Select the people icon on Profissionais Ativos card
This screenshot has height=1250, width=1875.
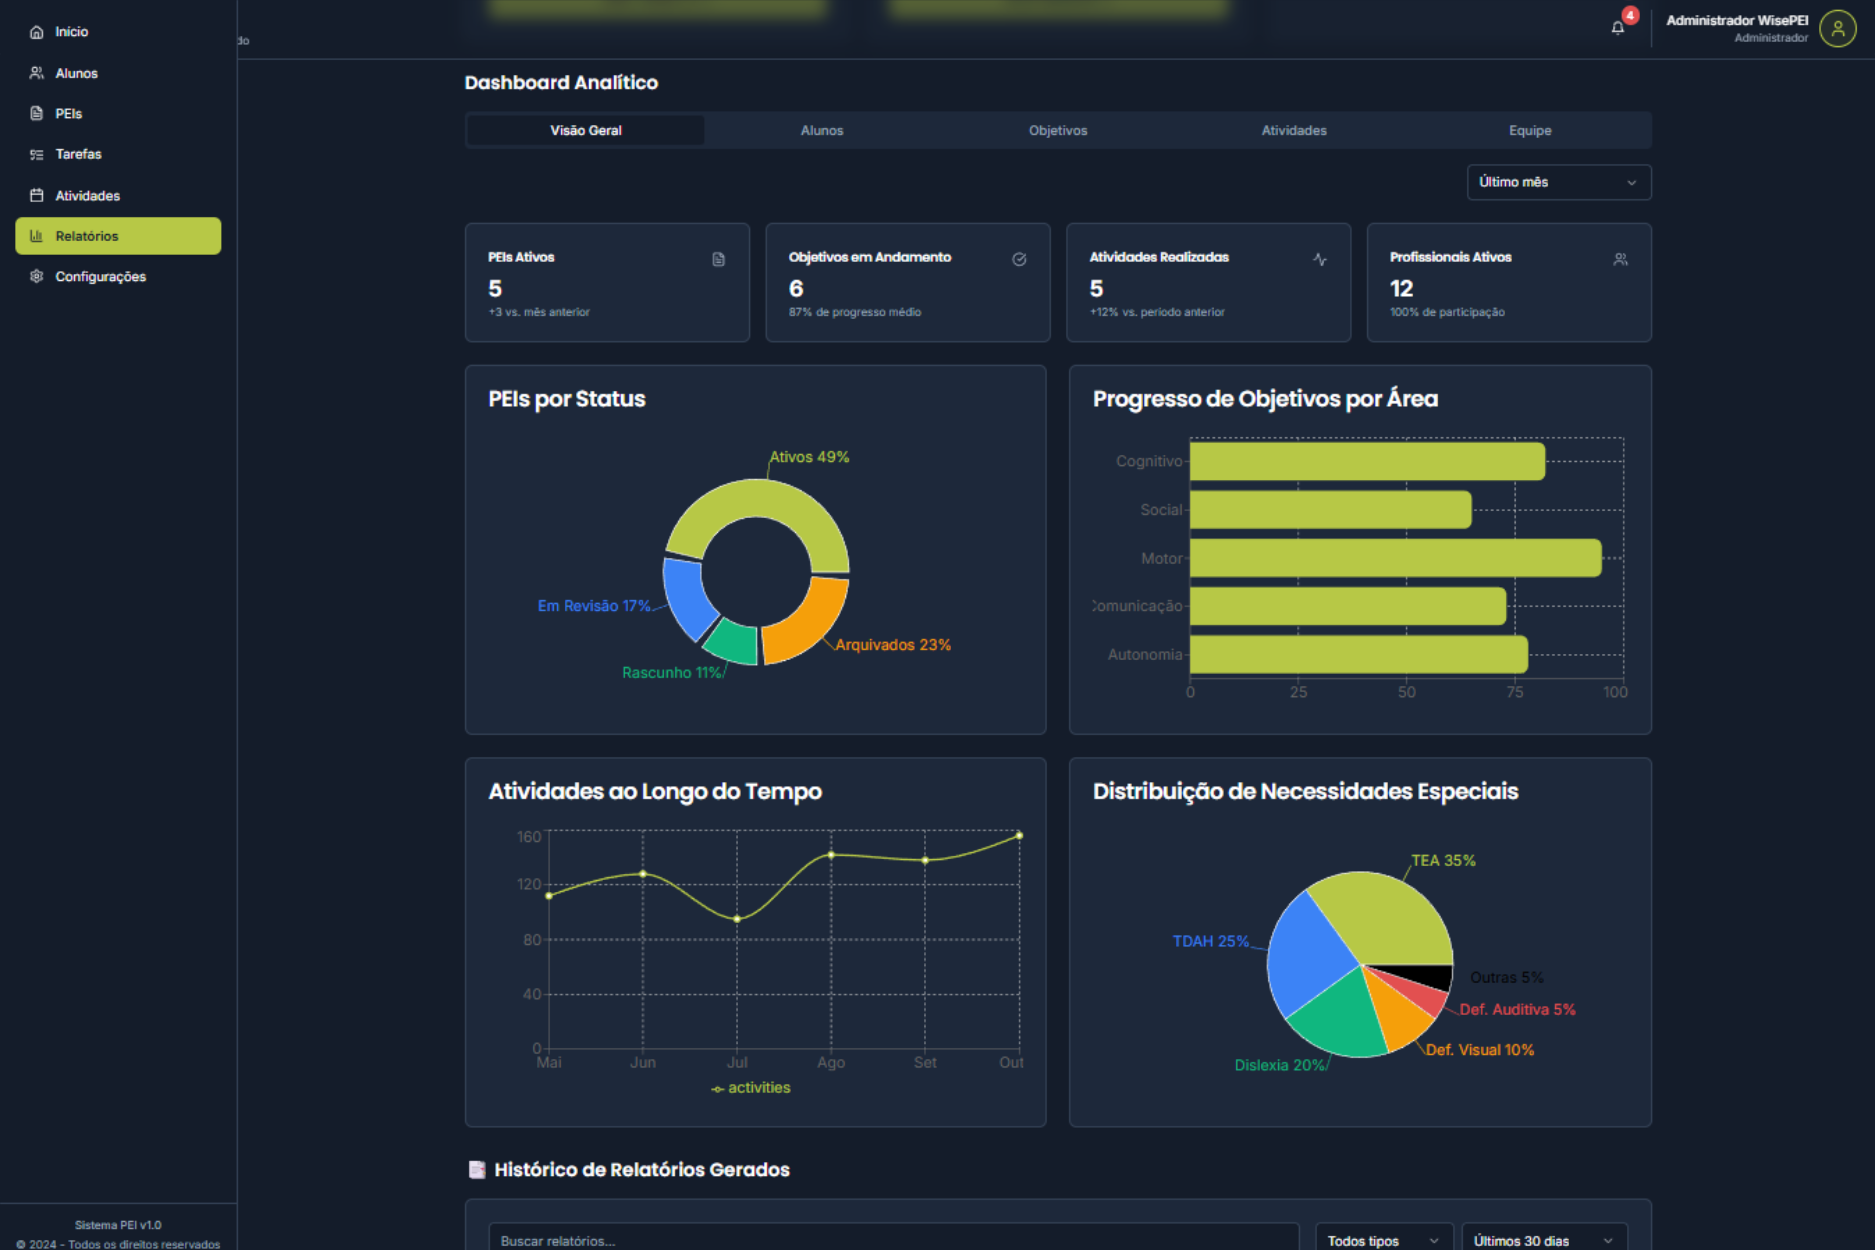1620,259
